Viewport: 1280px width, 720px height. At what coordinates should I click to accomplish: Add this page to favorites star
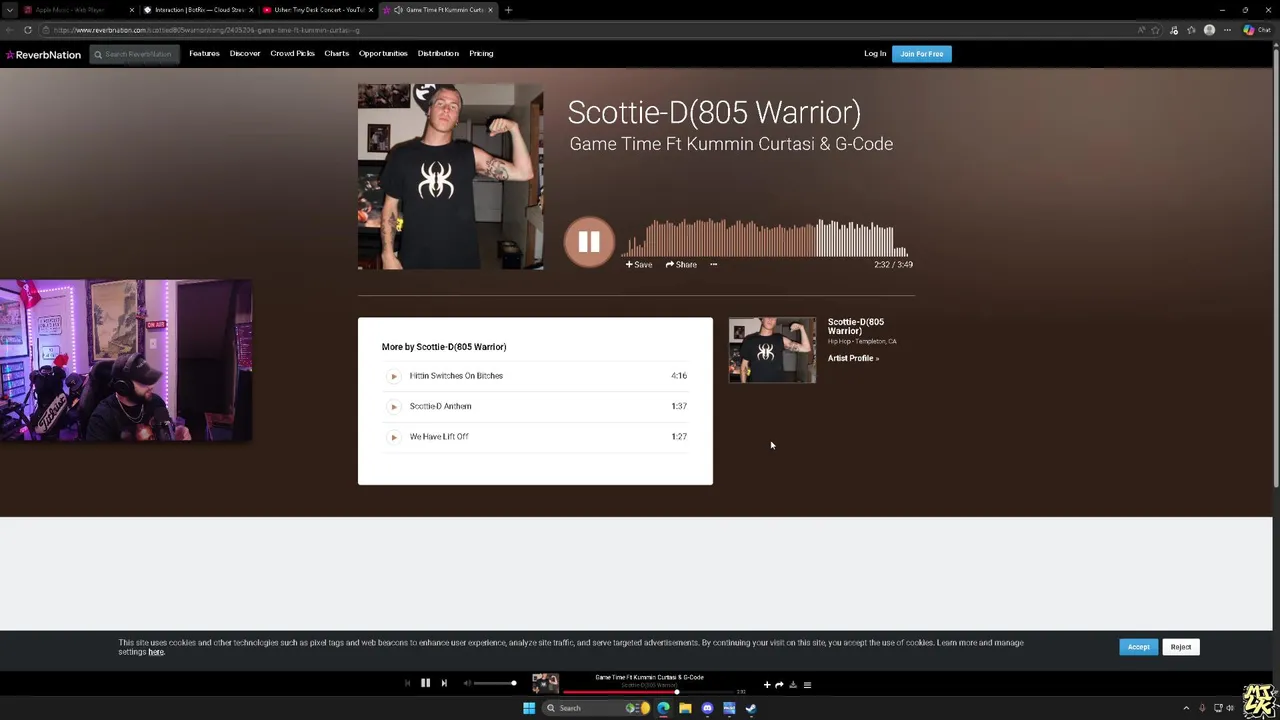click(1155, 30)
